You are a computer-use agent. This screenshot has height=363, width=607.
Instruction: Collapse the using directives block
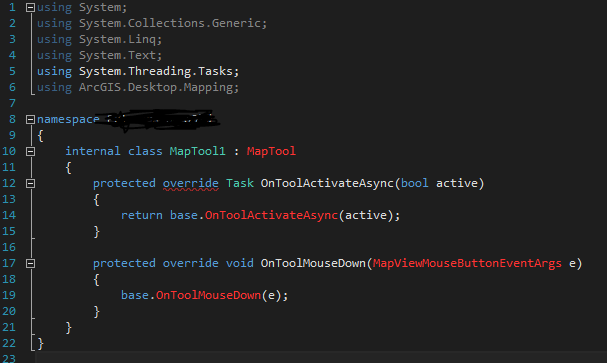point(30,7)
